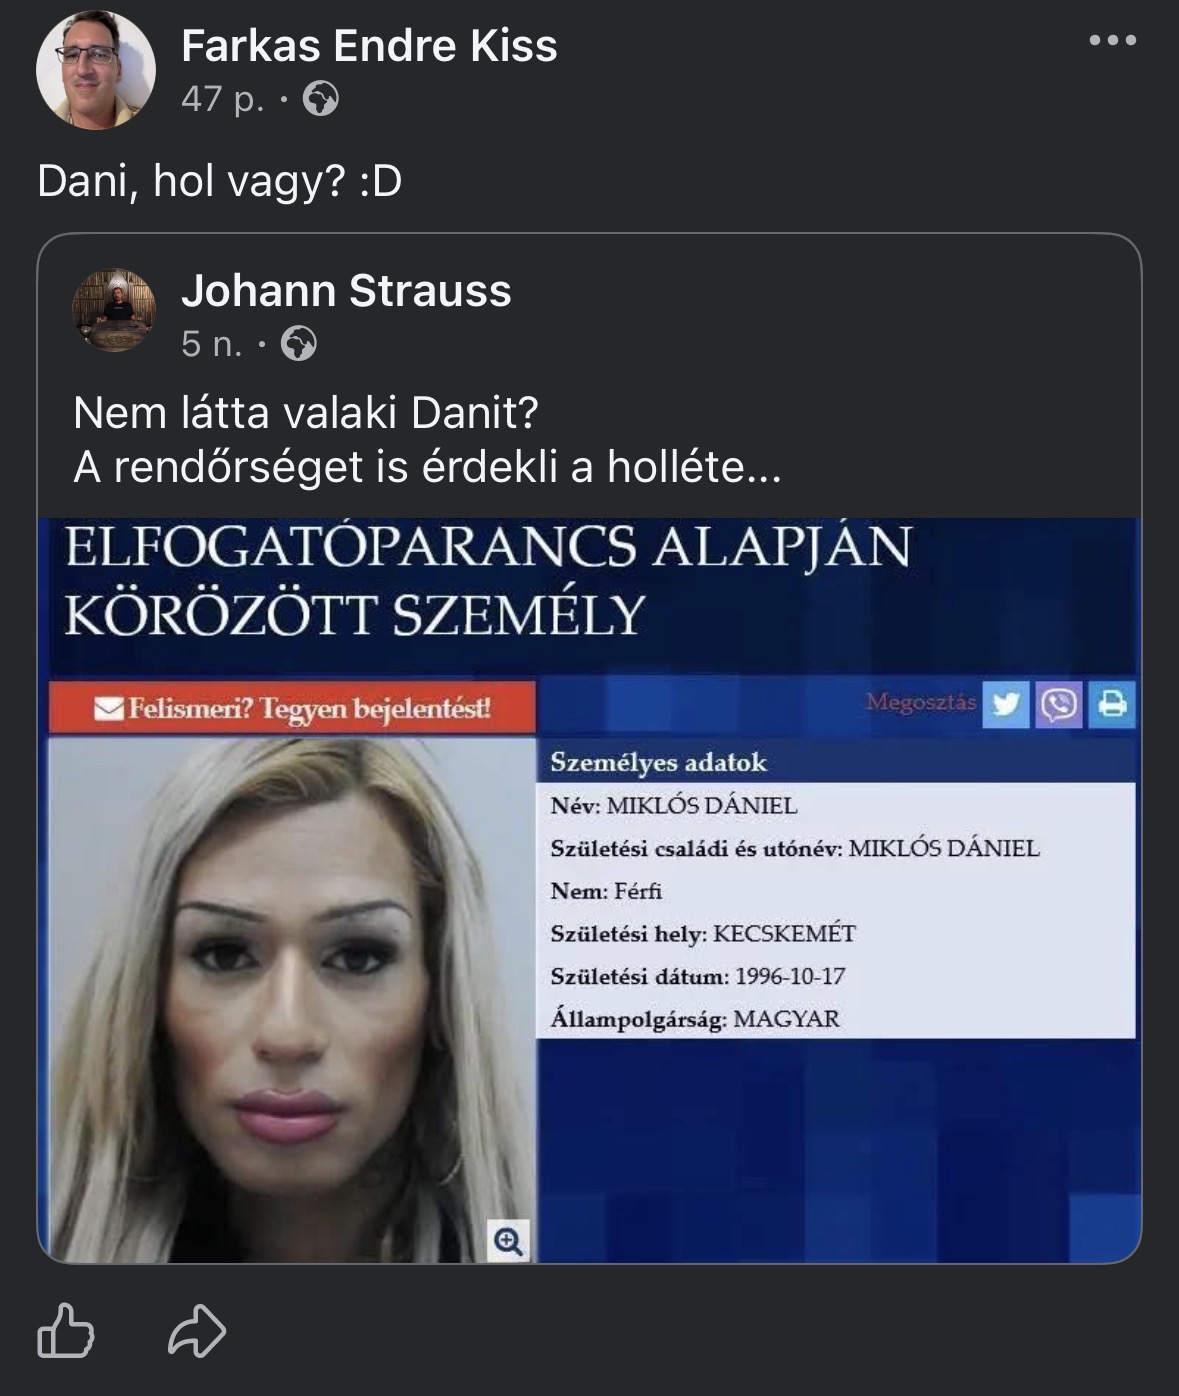Click the Twitter share icon
Image resolution: width=1179 pixels, height=1396 pixels.
1005,705
